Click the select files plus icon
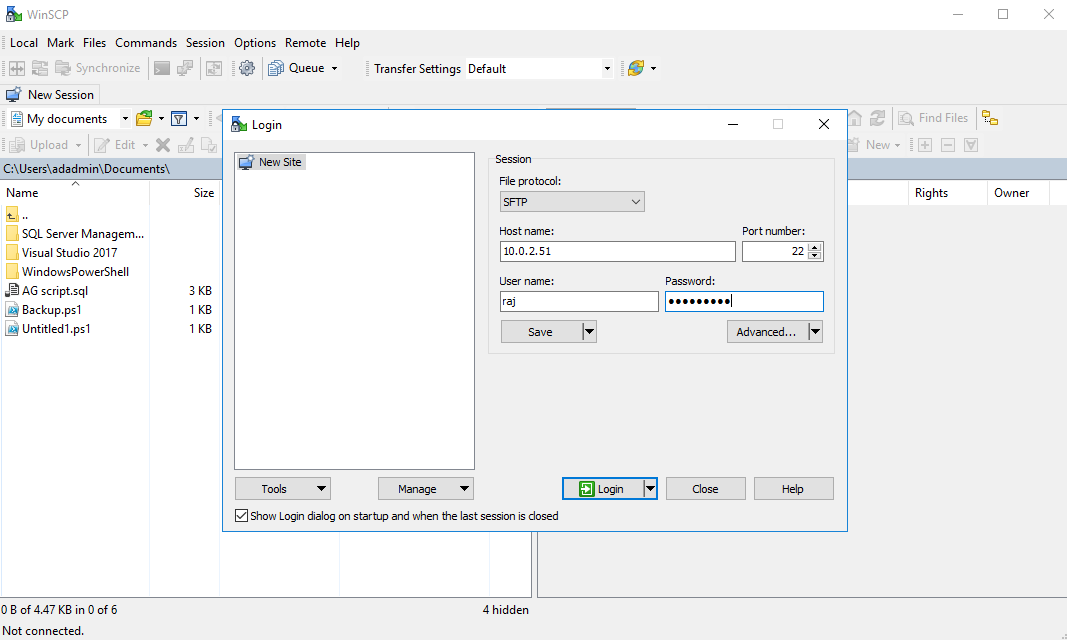Viewport: 1067px width, 640px height. 925,145
